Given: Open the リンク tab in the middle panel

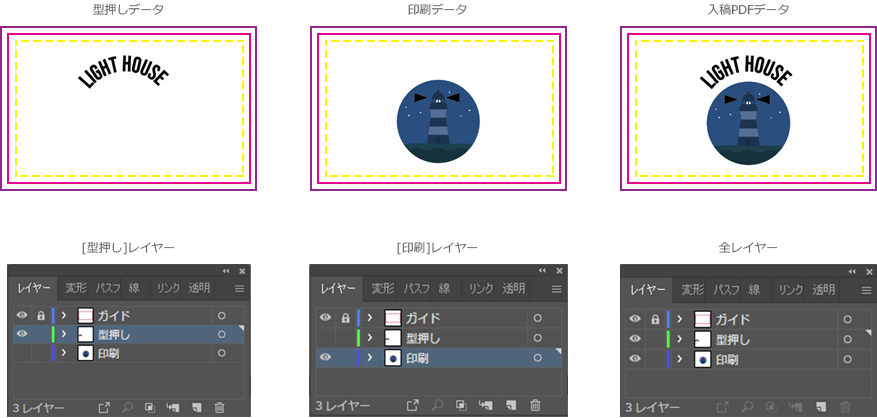Looking at the screenshot, I should click(481, 288).
